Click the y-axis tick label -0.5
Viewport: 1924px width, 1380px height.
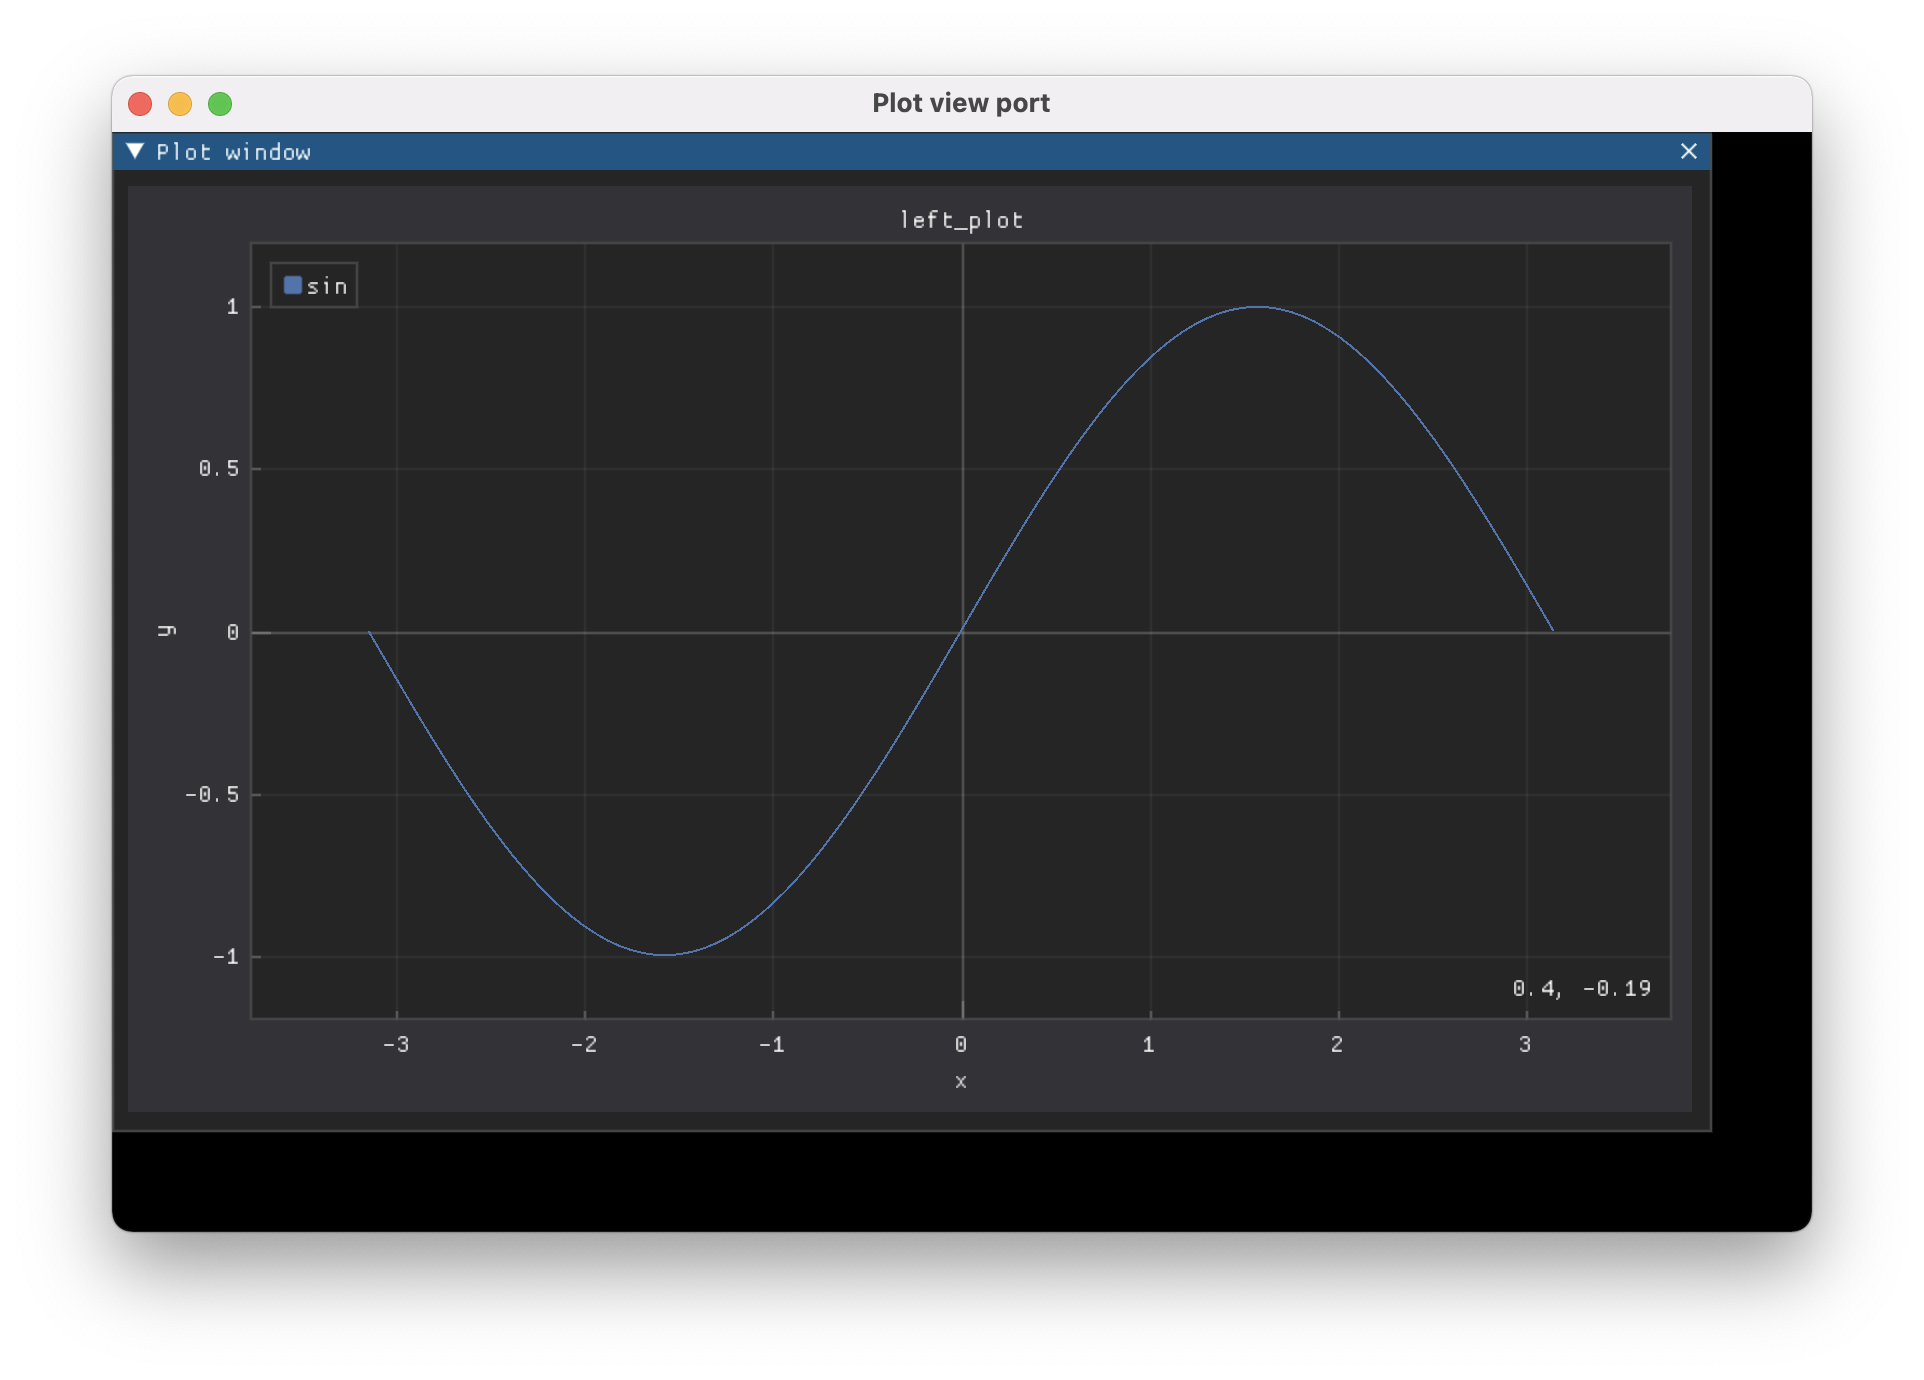pyautogui.click(x=212, y=794)
